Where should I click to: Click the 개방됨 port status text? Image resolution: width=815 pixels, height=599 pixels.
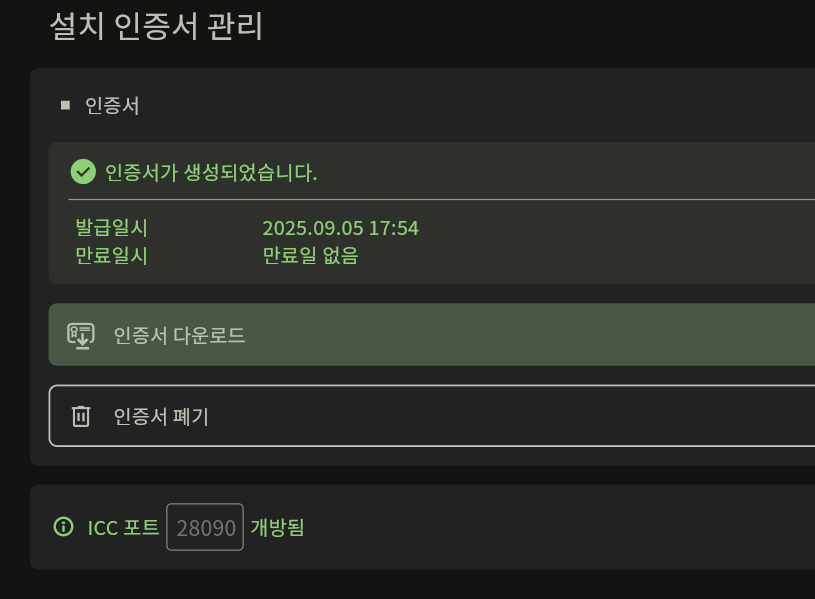277,527
